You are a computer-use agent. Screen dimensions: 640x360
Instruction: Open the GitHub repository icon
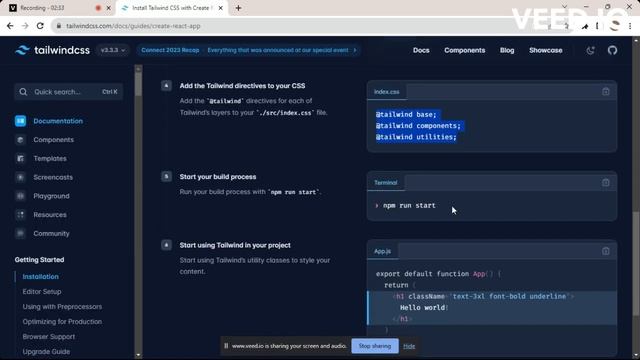612,50
